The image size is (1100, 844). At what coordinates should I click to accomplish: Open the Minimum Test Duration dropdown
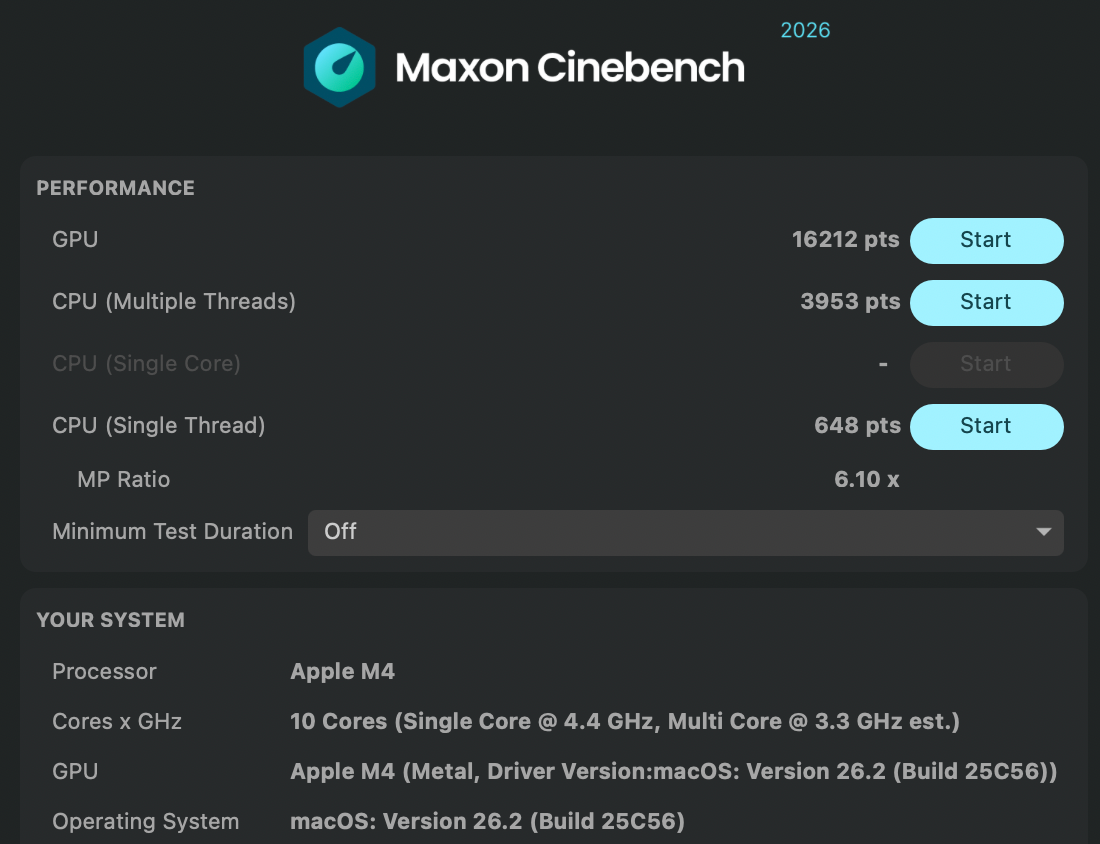pyautogui.click(x=685, y=532)
